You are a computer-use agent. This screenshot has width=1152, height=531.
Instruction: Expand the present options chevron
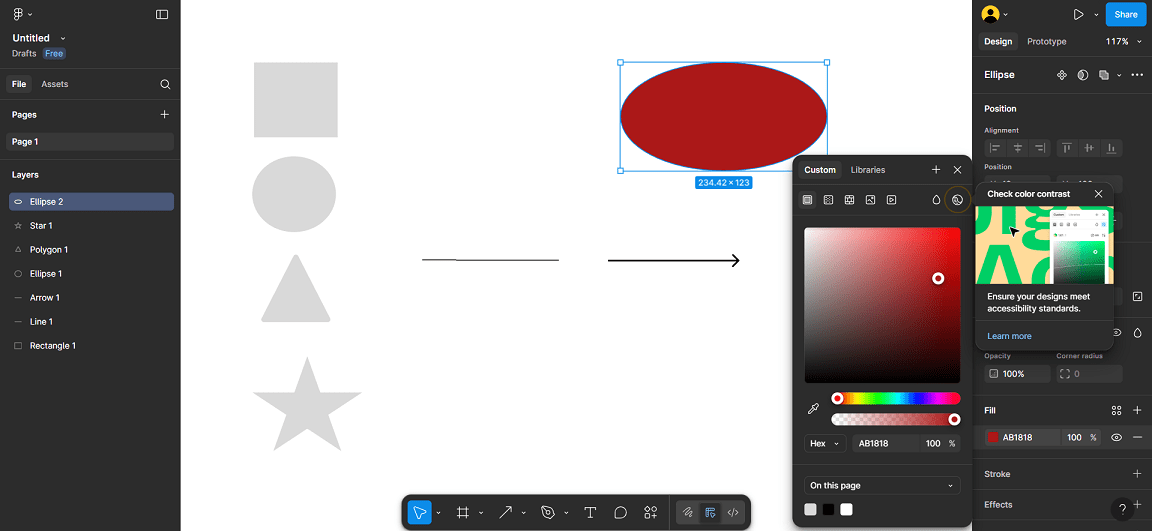point(1096,15)
